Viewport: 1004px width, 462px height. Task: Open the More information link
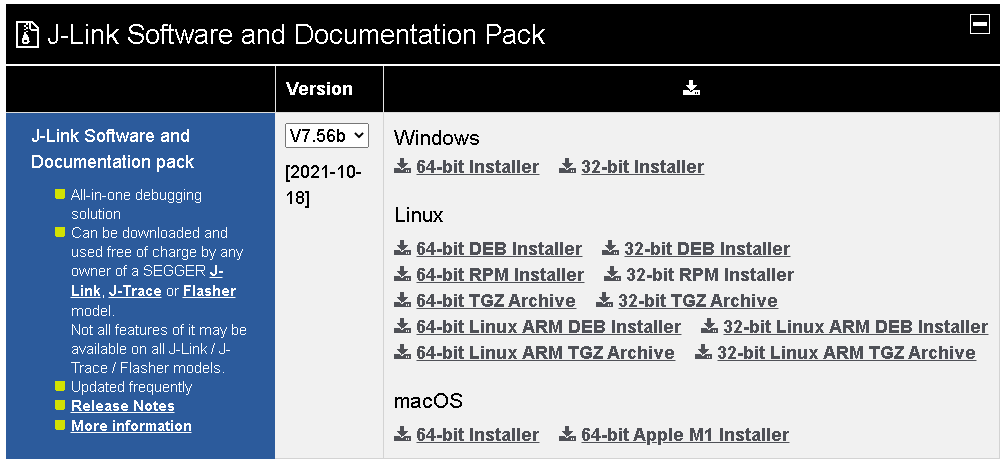click(x=131, y=426)
